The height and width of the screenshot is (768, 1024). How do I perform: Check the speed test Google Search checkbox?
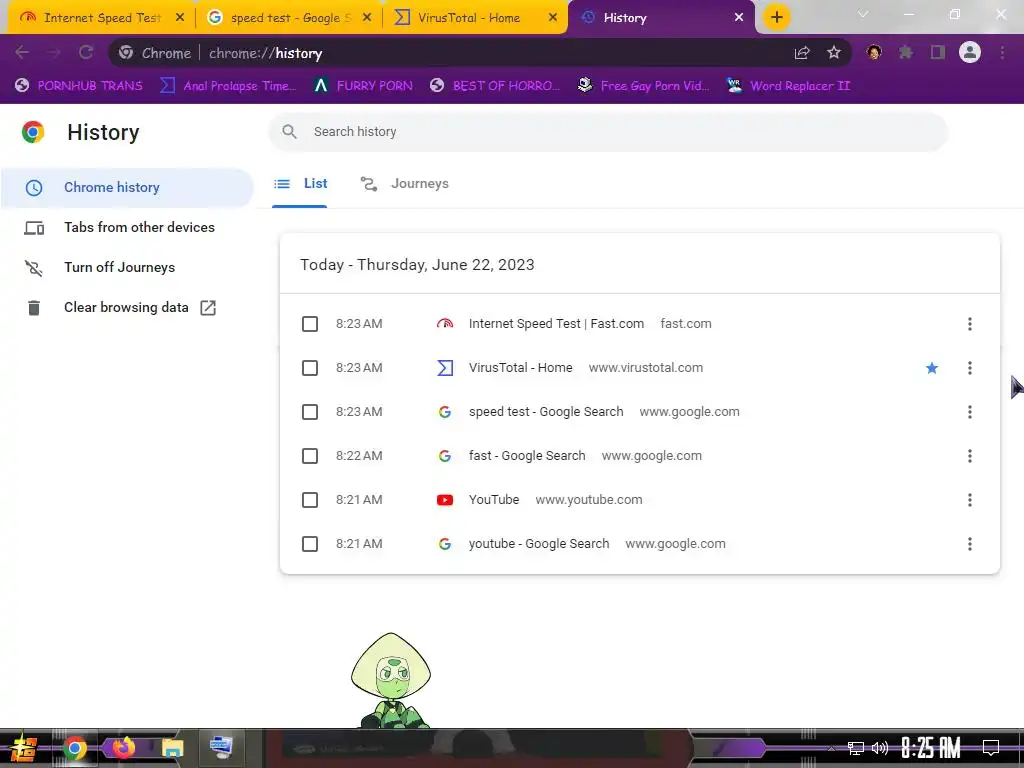[310, 412]
